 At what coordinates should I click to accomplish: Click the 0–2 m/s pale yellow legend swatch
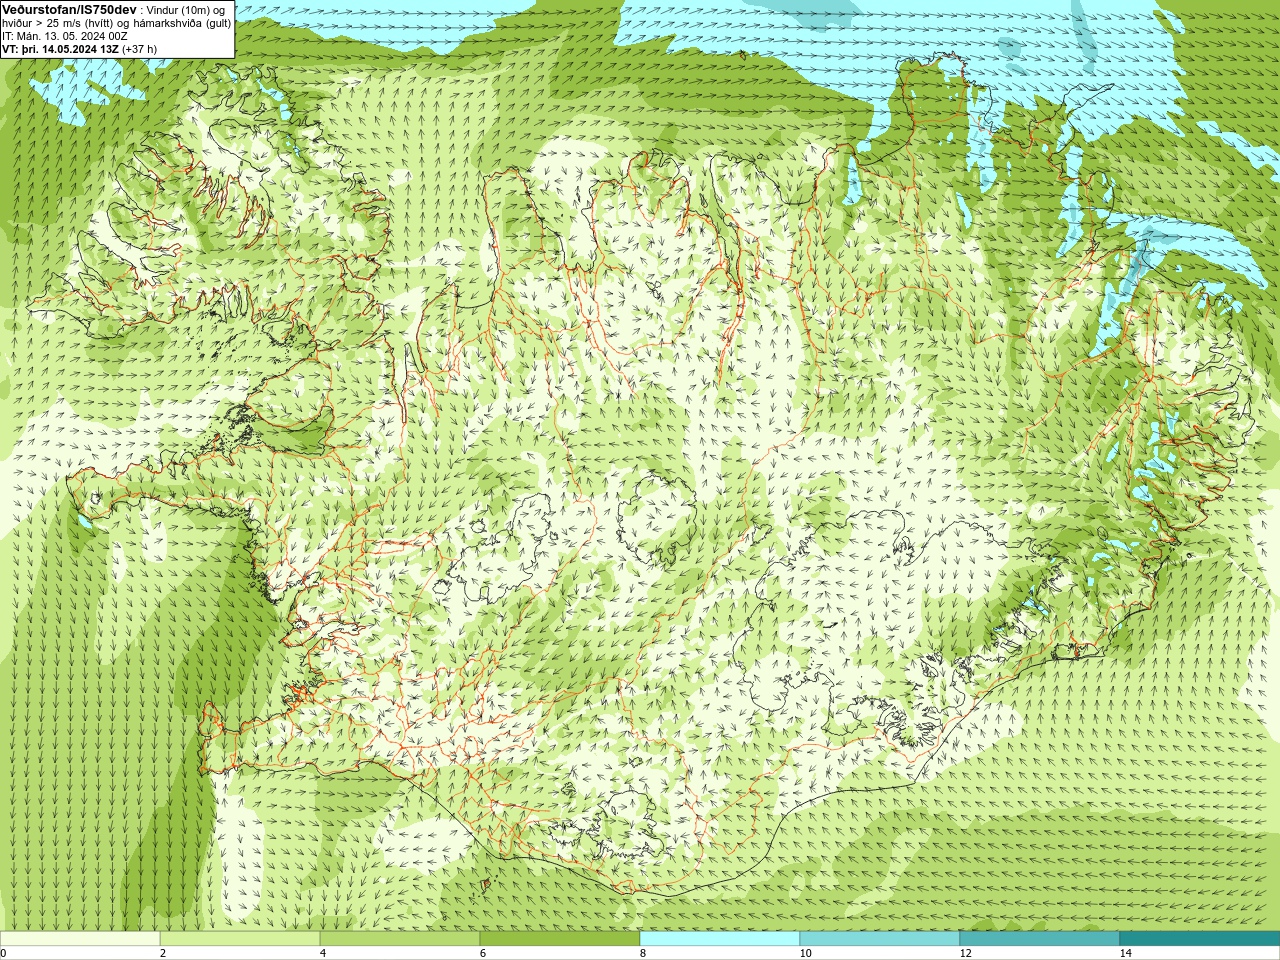(x=80, y=939)
